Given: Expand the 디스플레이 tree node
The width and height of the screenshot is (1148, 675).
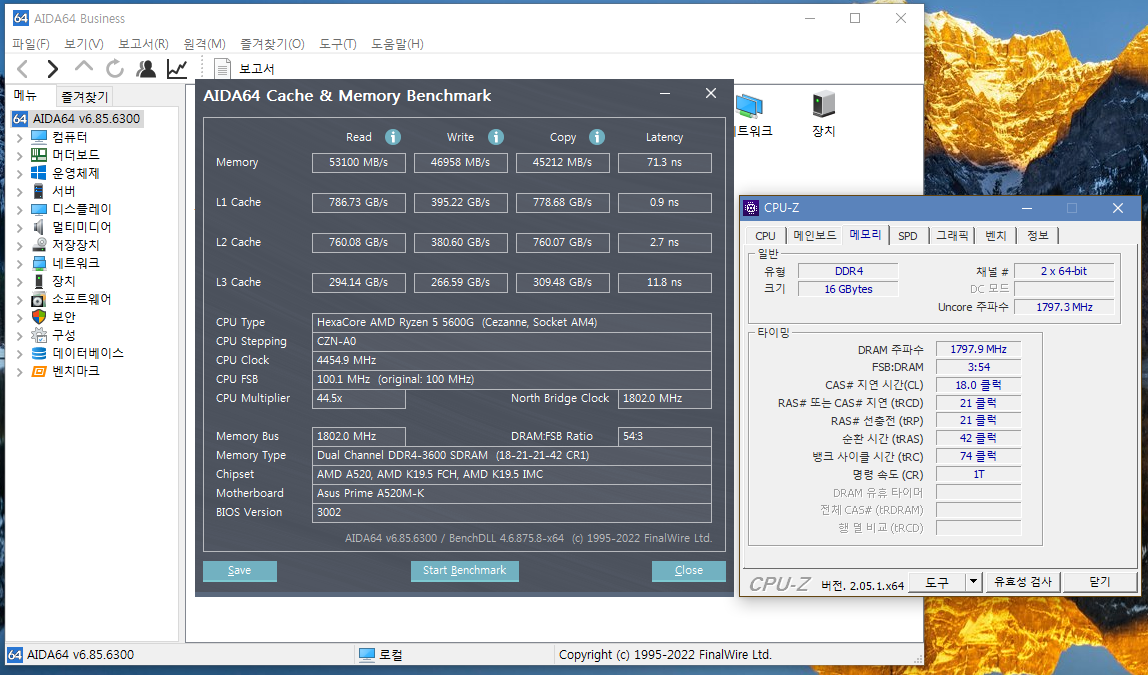Looking at the screenshot, I should (x=19, y=210).
